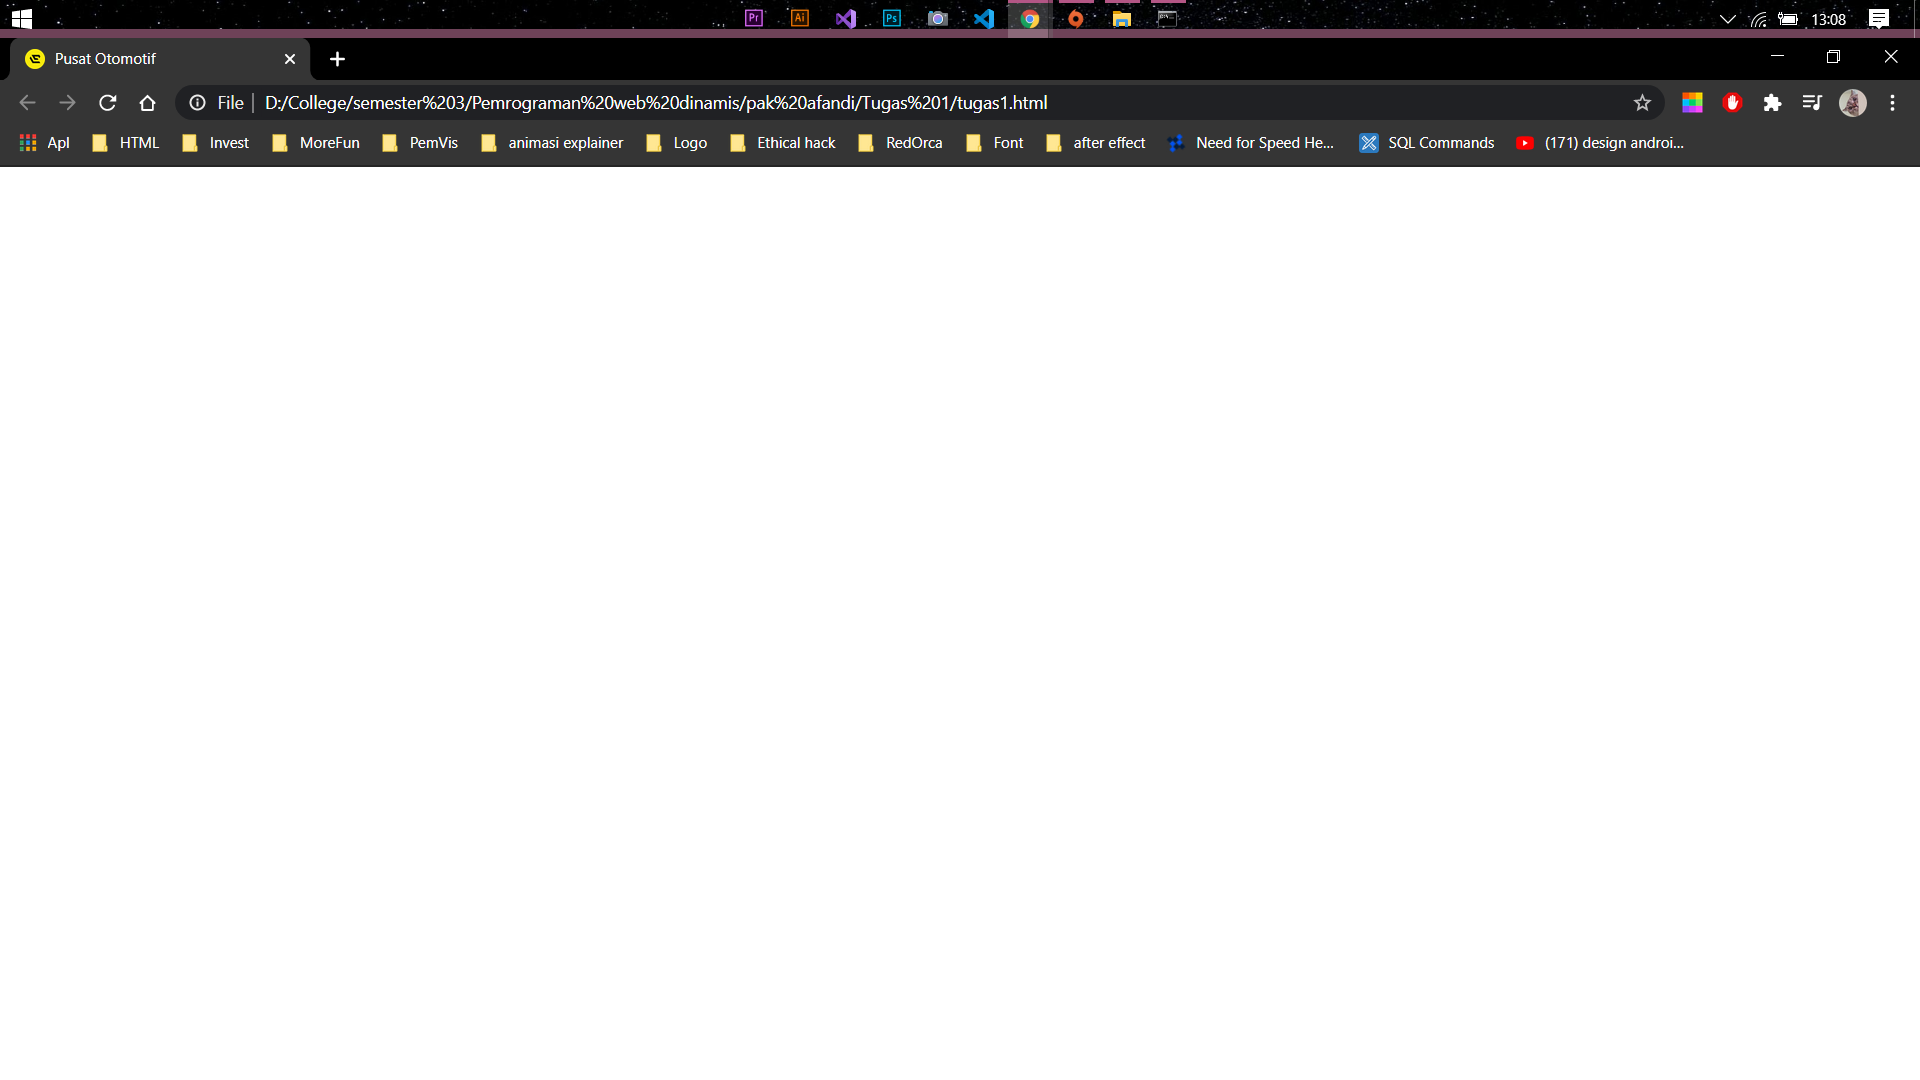Open the HTML bookmarks folder
Screen dimensions: 1920x1080
click(x=126, y=143)
